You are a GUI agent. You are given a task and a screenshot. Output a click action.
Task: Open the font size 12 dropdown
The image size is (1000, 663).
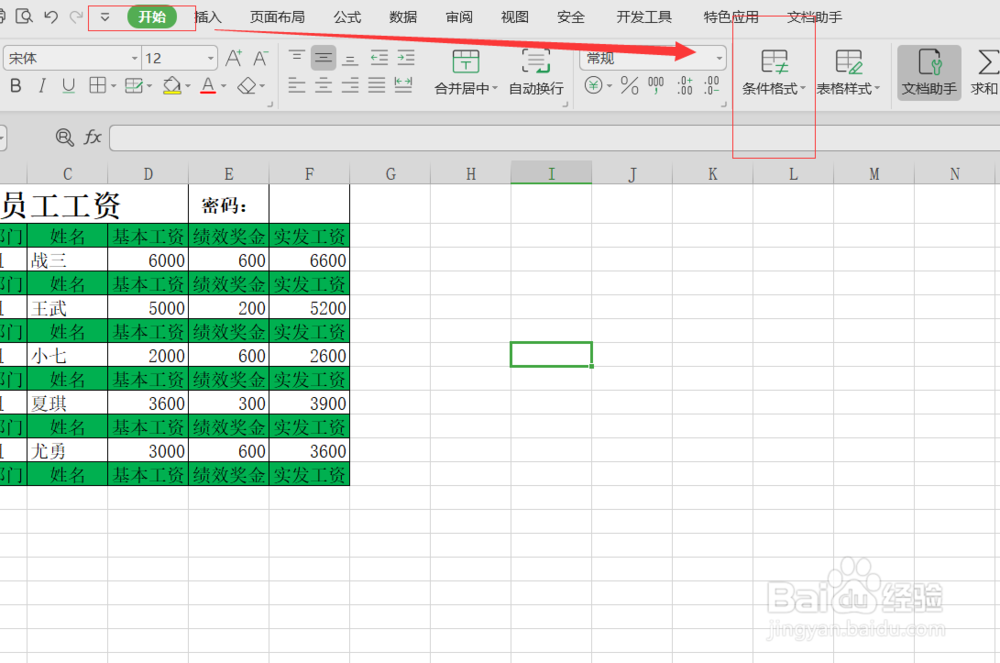(x=210, y=58)
